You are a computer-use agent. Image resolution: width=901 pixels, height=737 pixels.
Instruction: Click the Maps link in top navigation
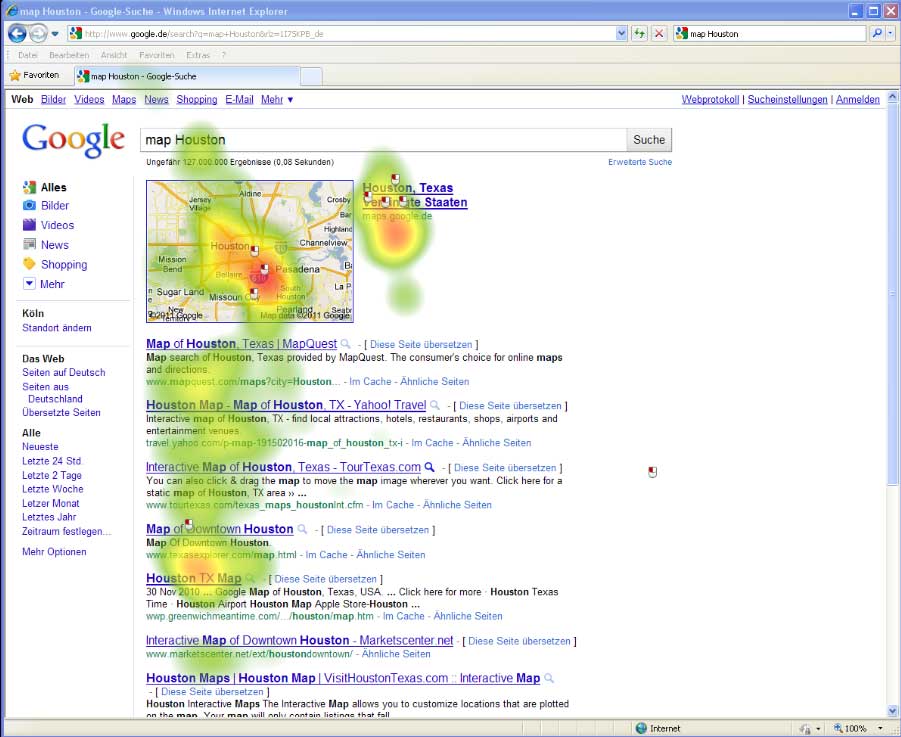(124, 99)
